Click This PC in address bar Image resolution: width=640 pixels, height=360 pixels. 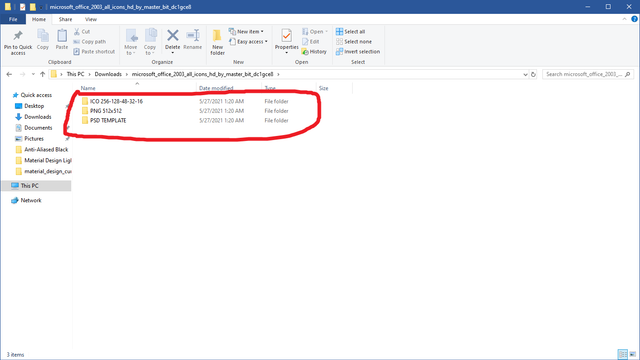76,74
